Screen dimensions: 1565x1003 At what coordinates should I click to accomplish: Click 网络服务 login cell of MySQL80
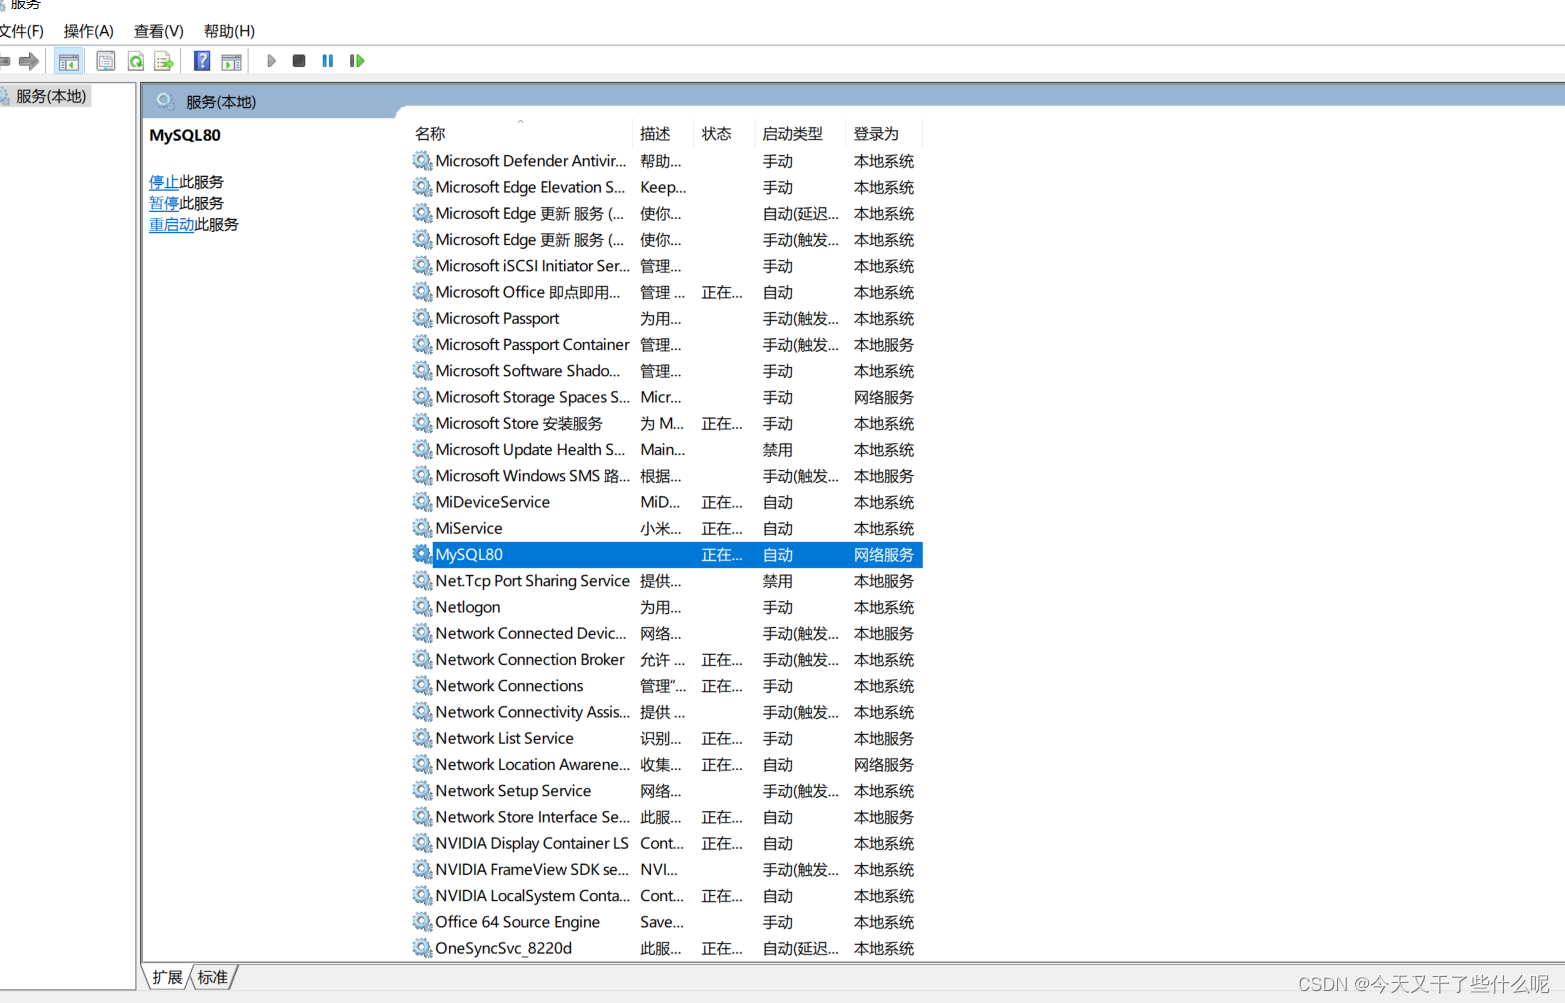pos(884,554)
